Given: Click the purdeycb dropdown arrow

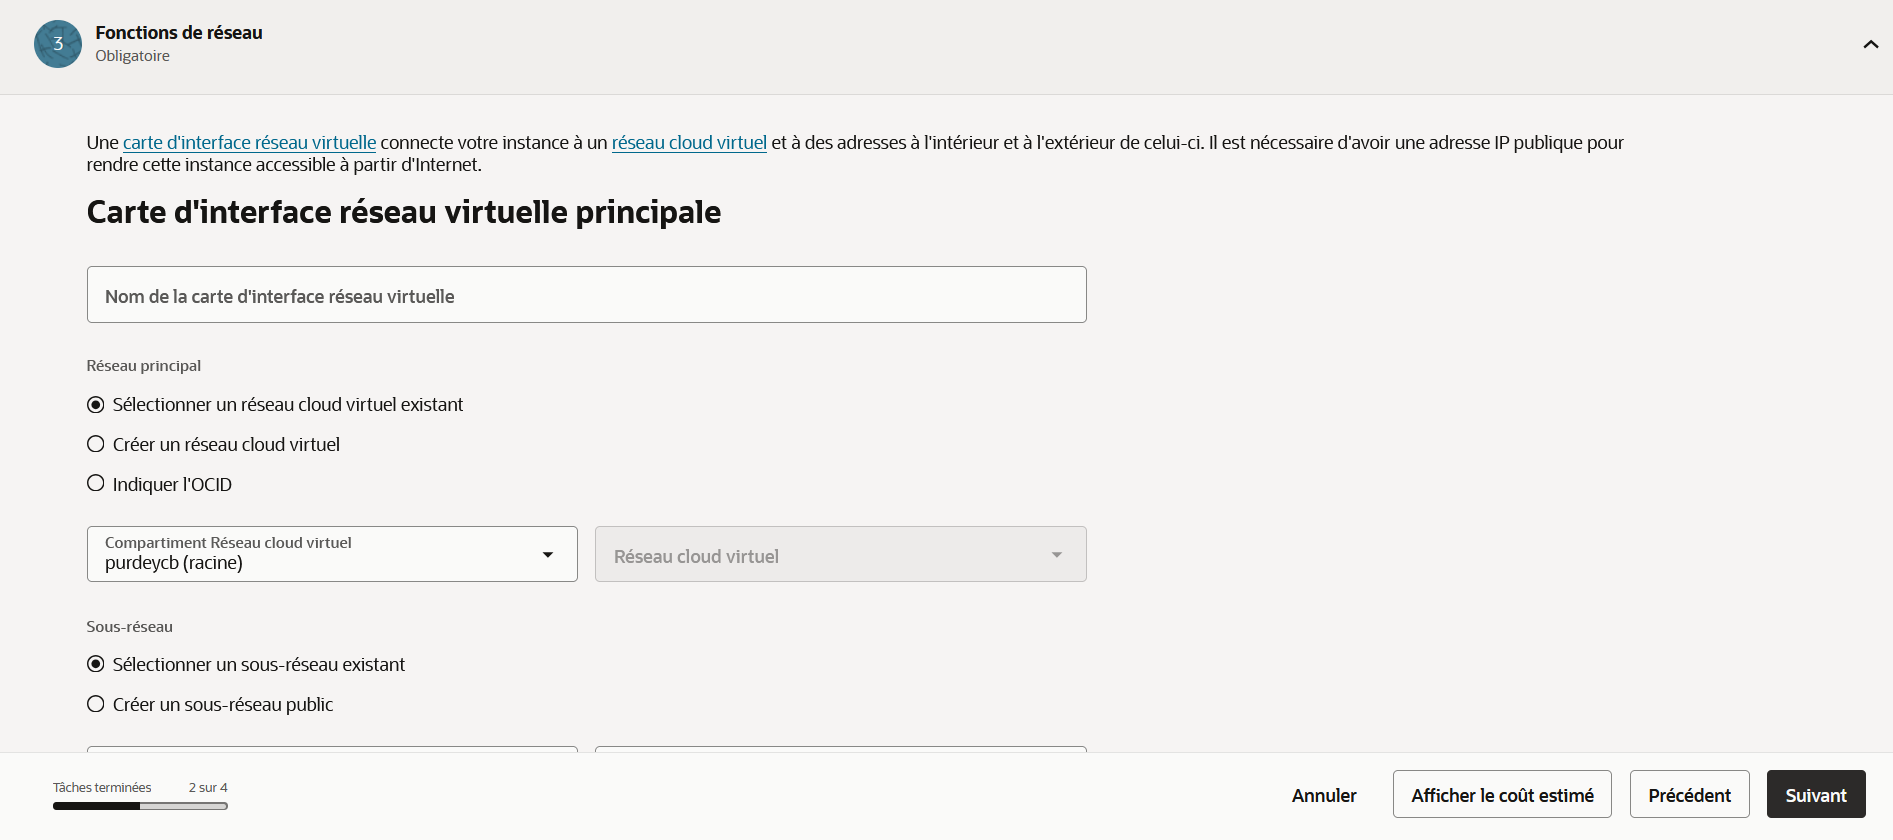Looking at the screenshot, I should 548,555.
